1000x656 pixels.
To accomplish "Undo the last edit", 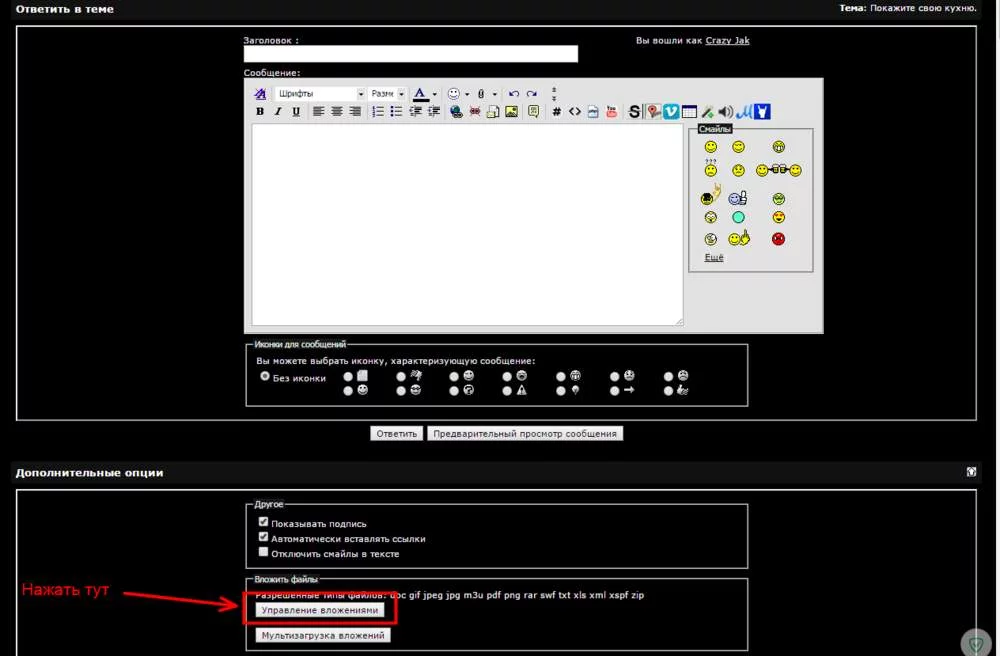I will [x=514, y=94].
